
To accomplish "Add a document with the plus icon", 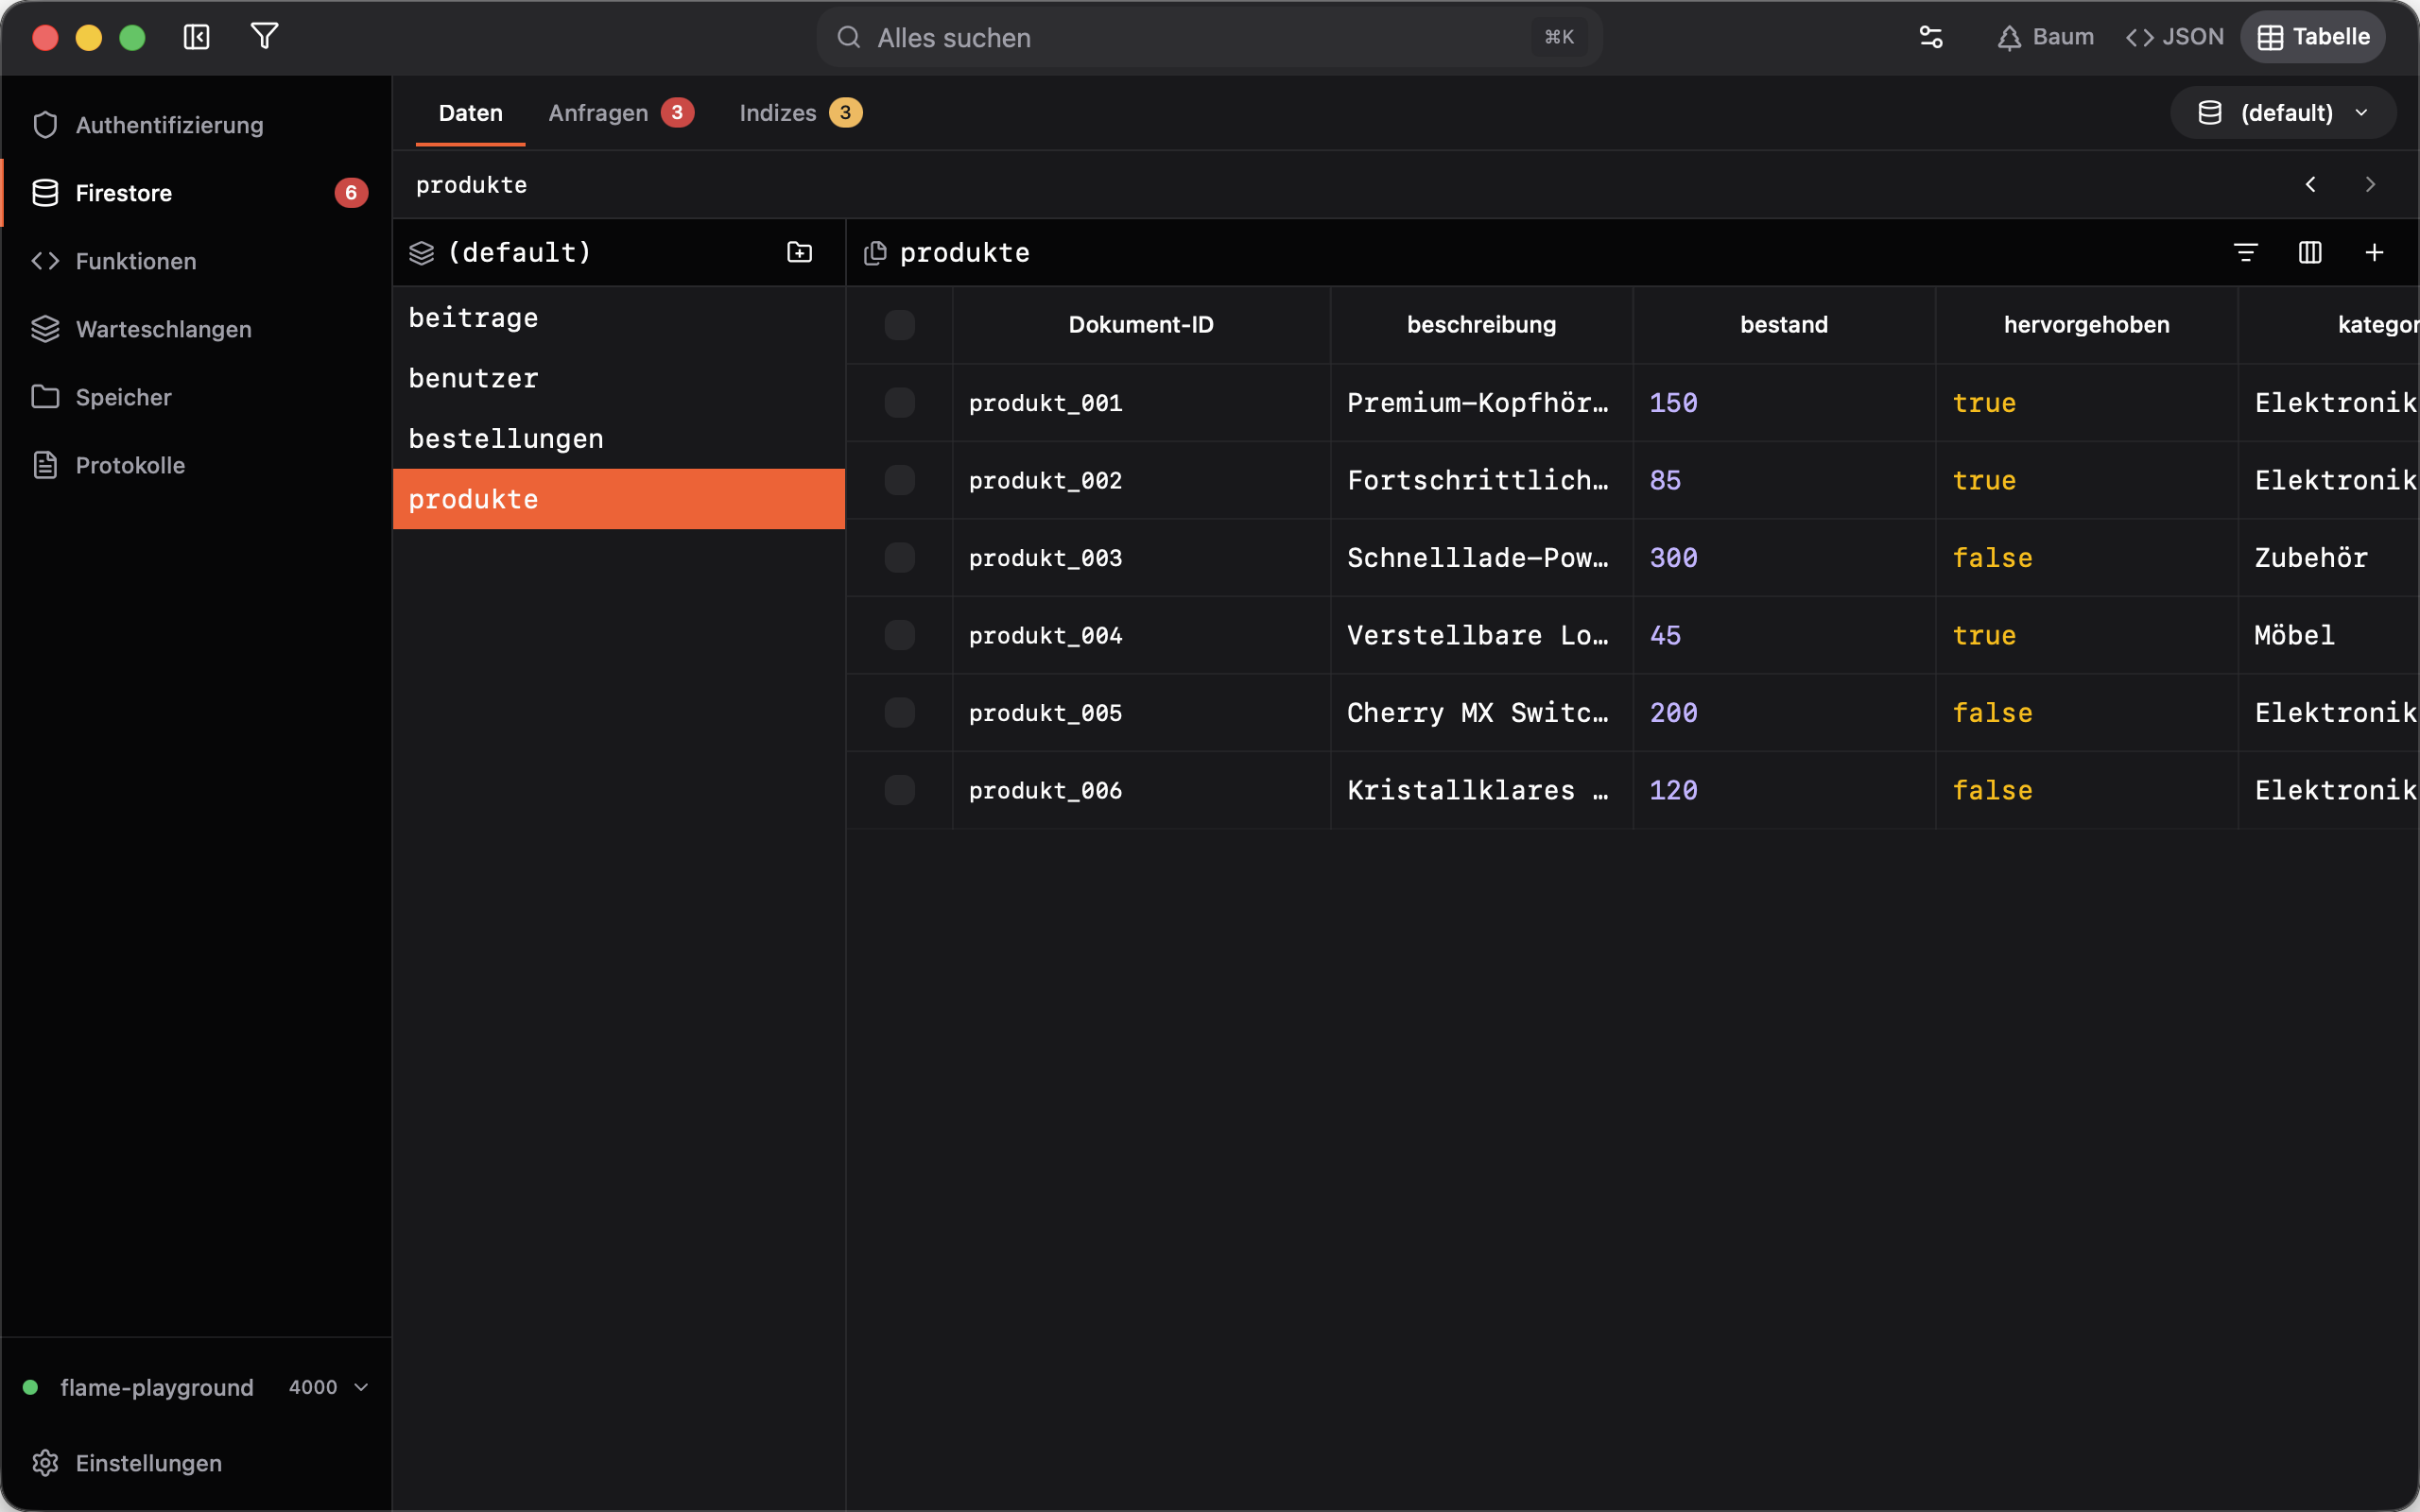I will [x=2374, y=252].
